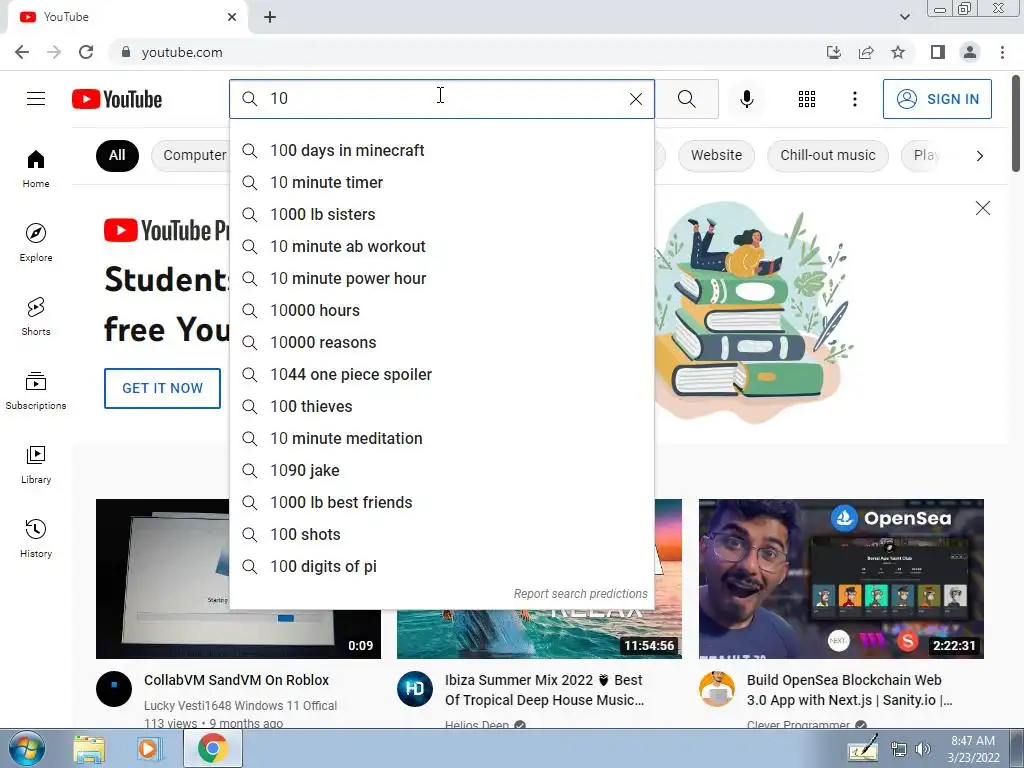Pick the '10 minute meditation' prediction
This screenshot has height=768, width=1024.
(x=441, y=438)
